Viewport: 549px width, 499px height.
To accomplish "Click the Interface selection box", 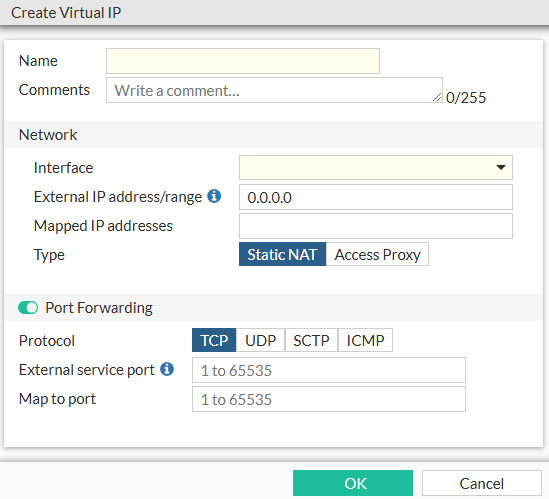I will 376,167.
